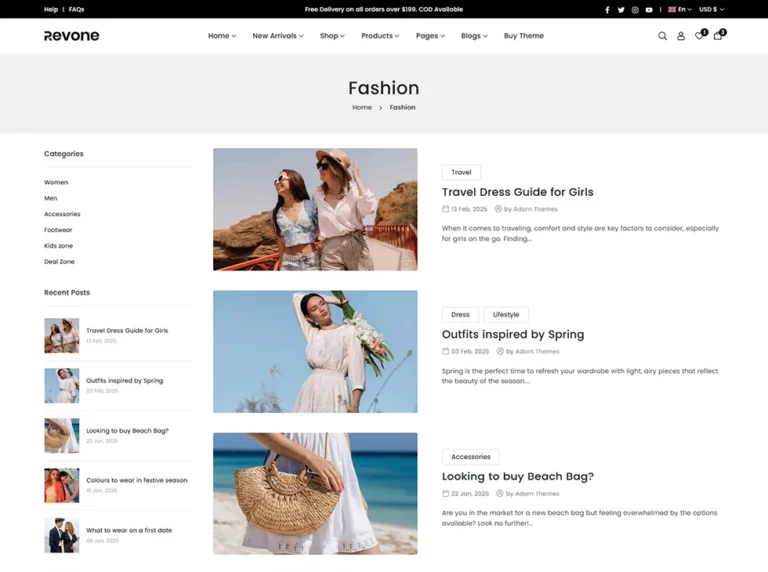Open the Looking to buy Beach Bag? headline
This screenshot has width=768, height=572.
tap(517, 477)
